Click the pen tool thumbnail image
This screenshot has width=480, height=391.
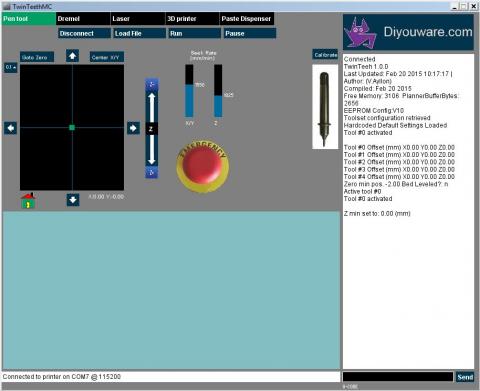pyautogui.click(x=325, y=107)
